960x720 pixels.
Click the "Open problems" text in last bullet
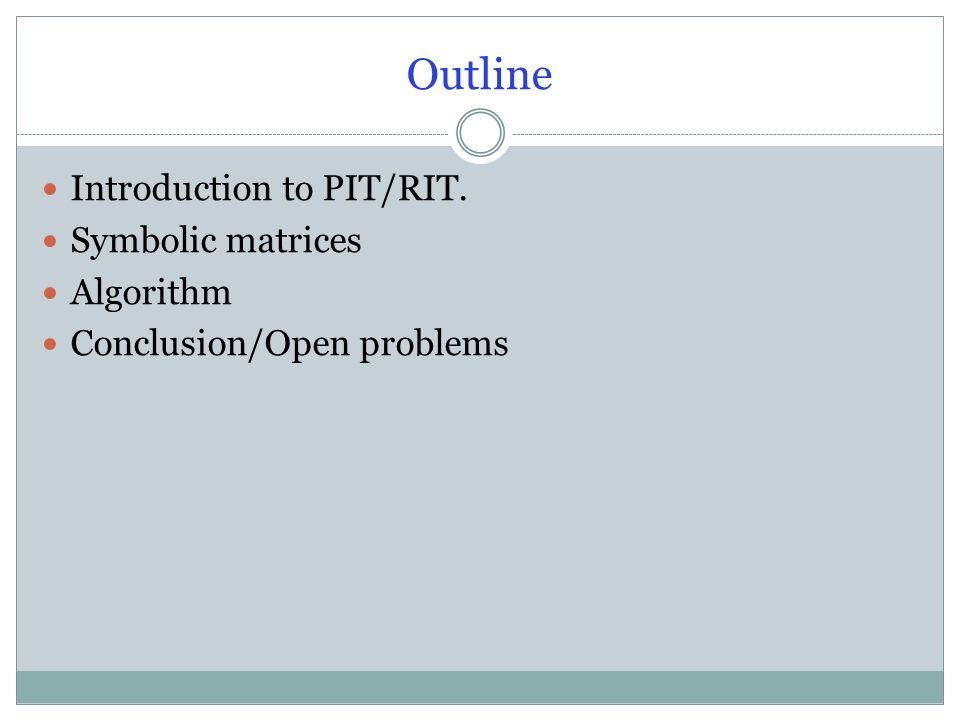pyautogui.click(x=386, y=345)
